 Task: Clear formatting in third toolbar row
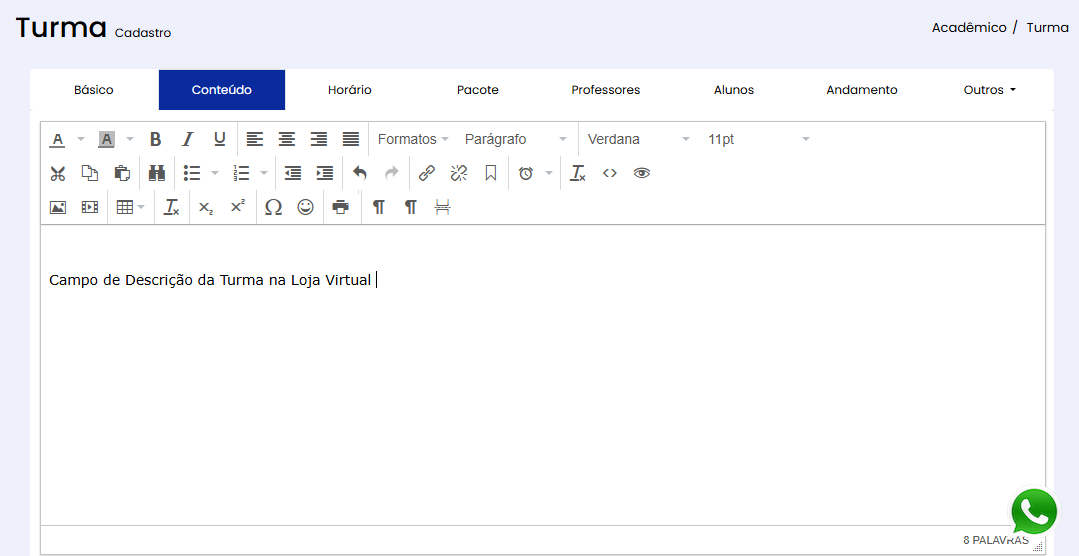[171, 207]
